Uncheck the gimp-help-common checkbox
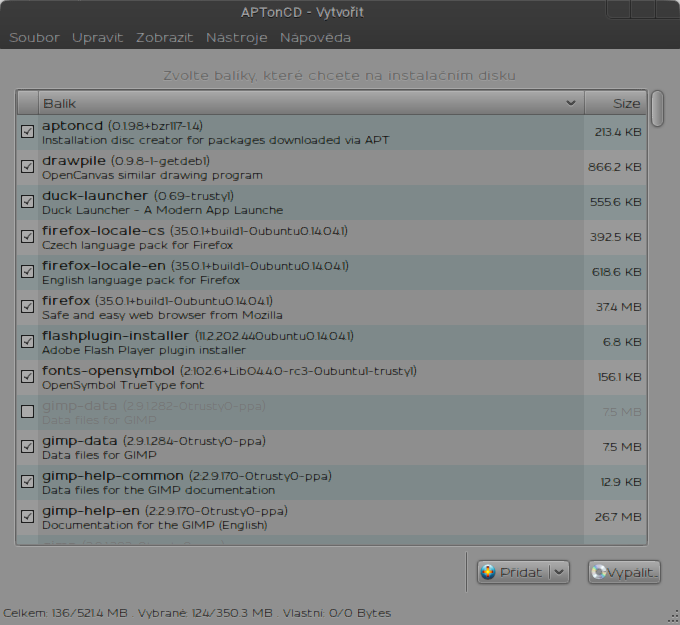680x625 pixels. pyautogui.click(x=27, y=481)
